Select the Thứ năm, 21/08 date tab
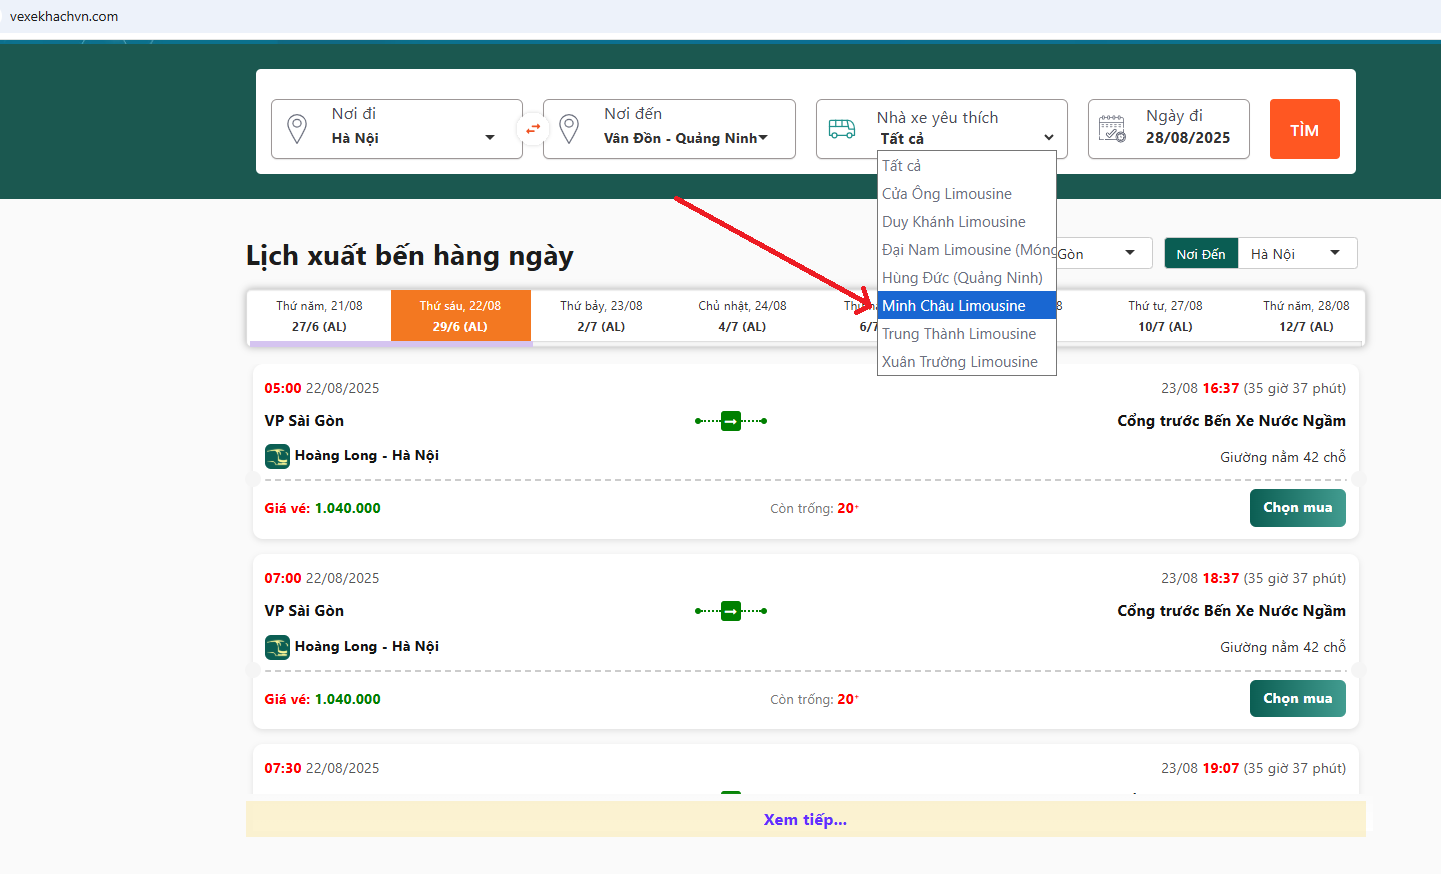The image size is (1441, 874). 320,316
